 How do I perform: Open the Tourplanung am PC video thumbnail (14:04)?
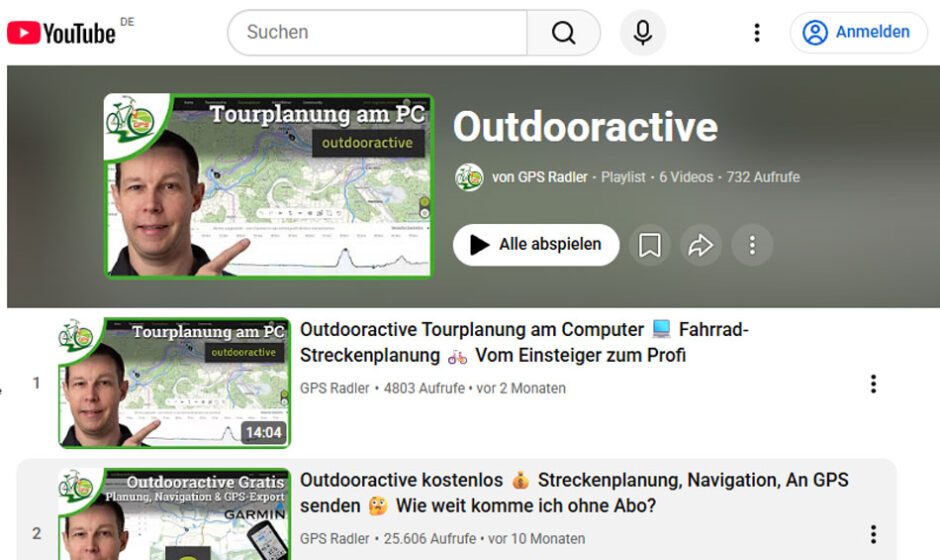pos(174,383)
